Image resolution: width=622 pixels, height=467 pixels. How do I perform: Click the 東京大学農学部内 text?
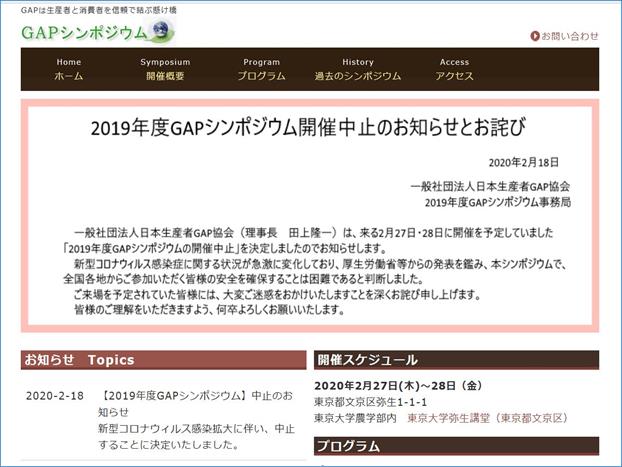point(355,418)
